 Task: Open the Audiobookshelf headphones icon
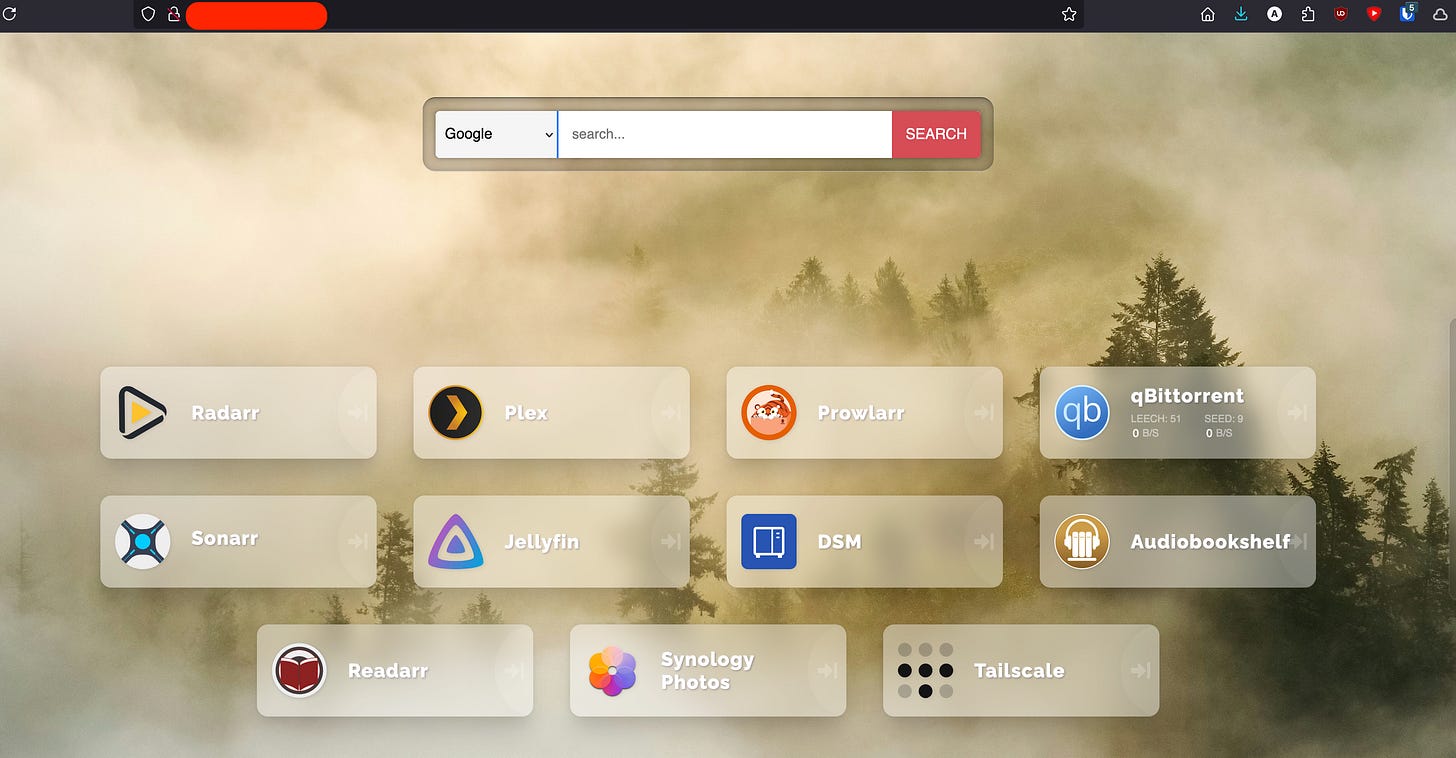pyautogui.click(x=1082, y=541)
